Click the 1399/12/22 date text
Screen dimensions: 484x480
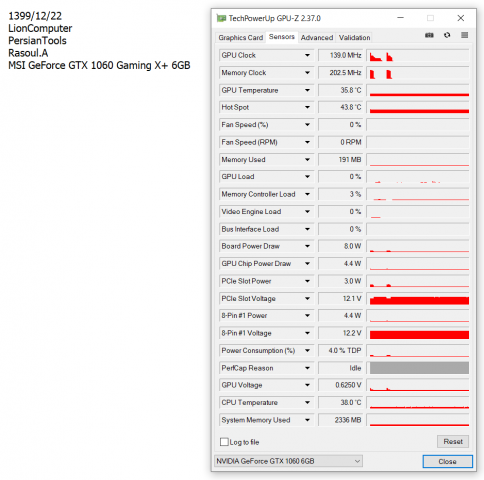[x=35, y=16]
